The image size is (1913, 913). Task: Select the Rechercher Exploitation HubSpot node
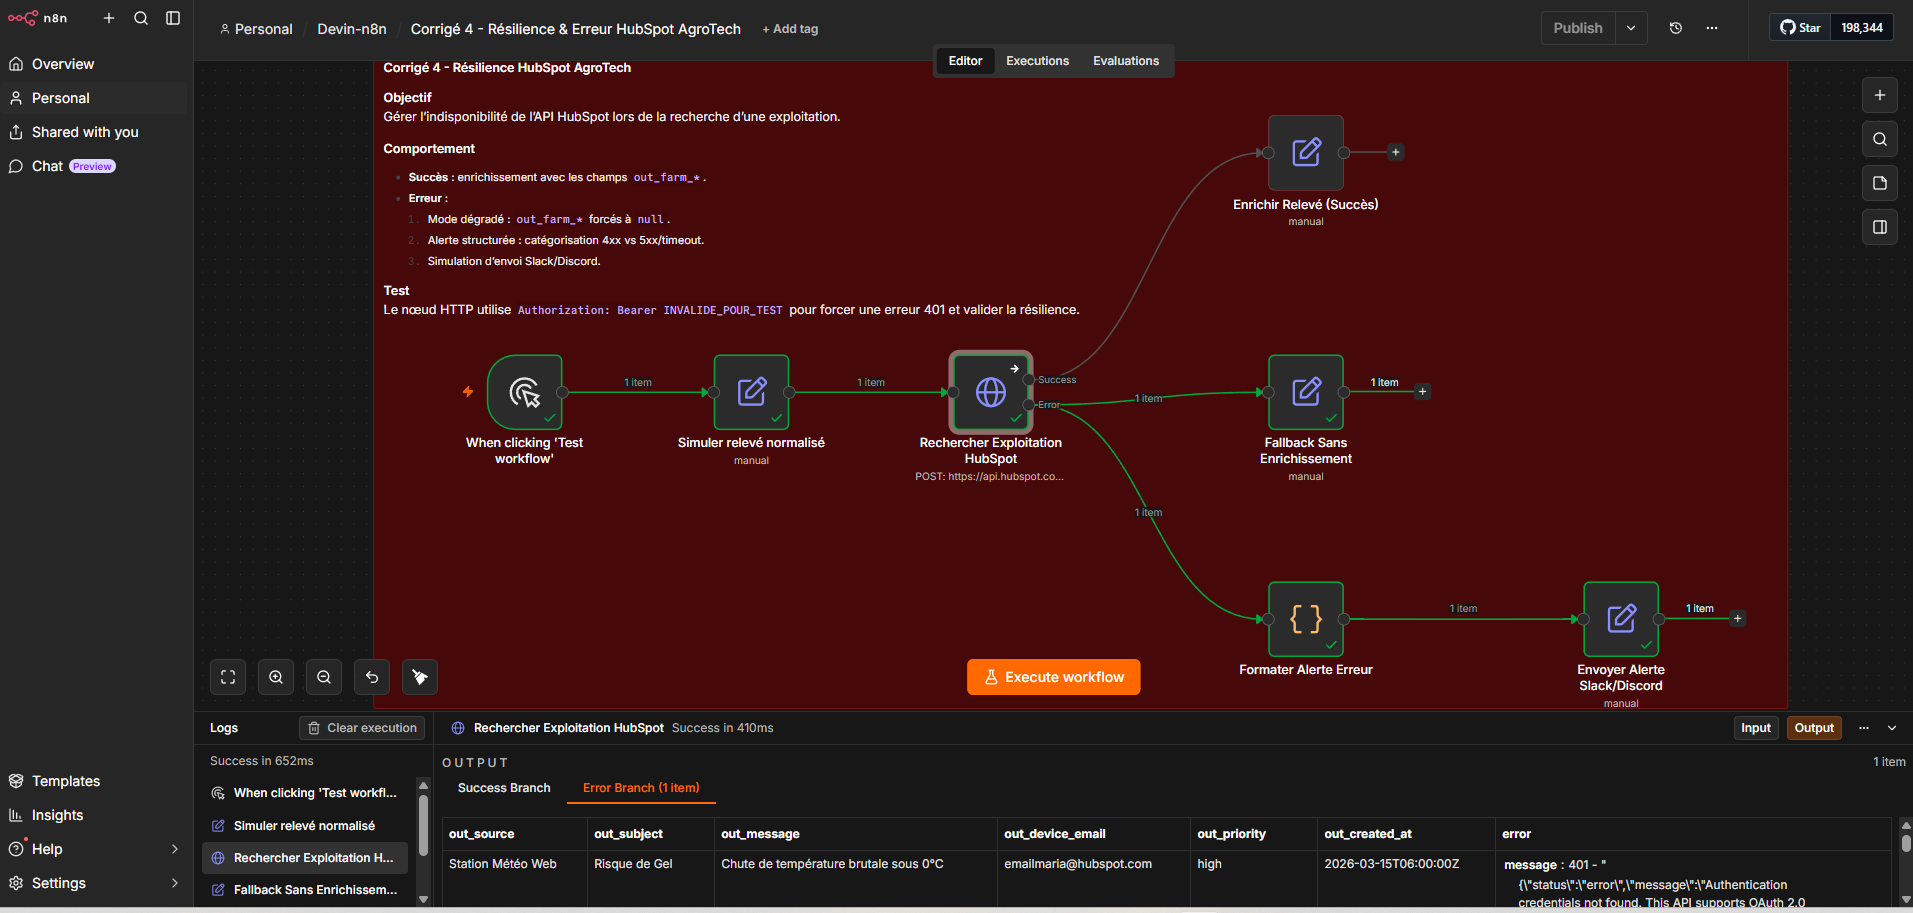pyautogui.click(x=991, y=392)
